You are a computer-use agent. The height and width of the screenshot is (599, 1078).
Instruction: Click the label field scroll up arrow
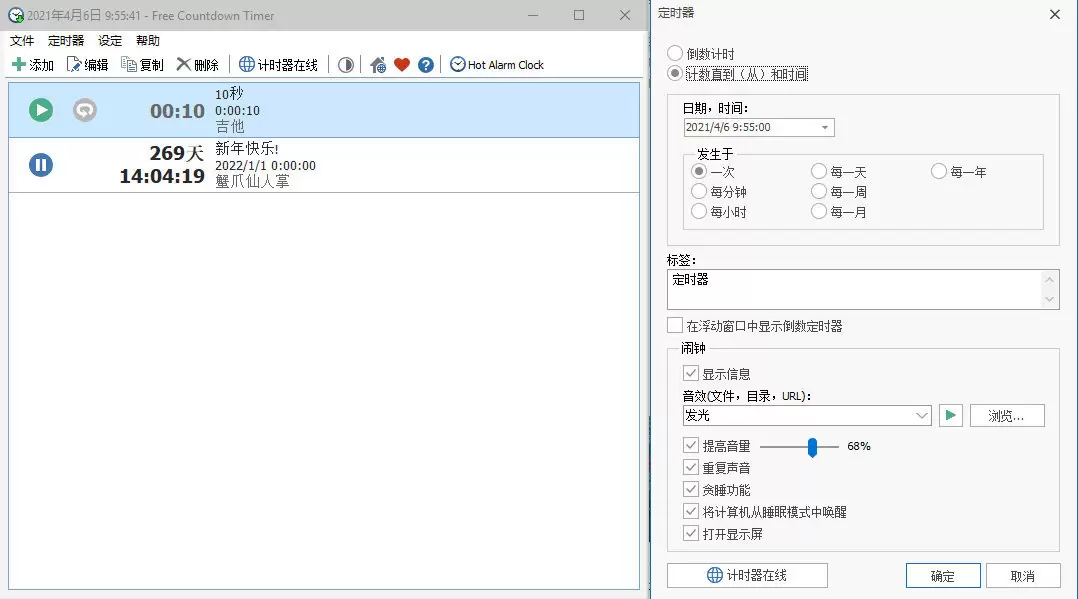click(x=1049, y=279)
